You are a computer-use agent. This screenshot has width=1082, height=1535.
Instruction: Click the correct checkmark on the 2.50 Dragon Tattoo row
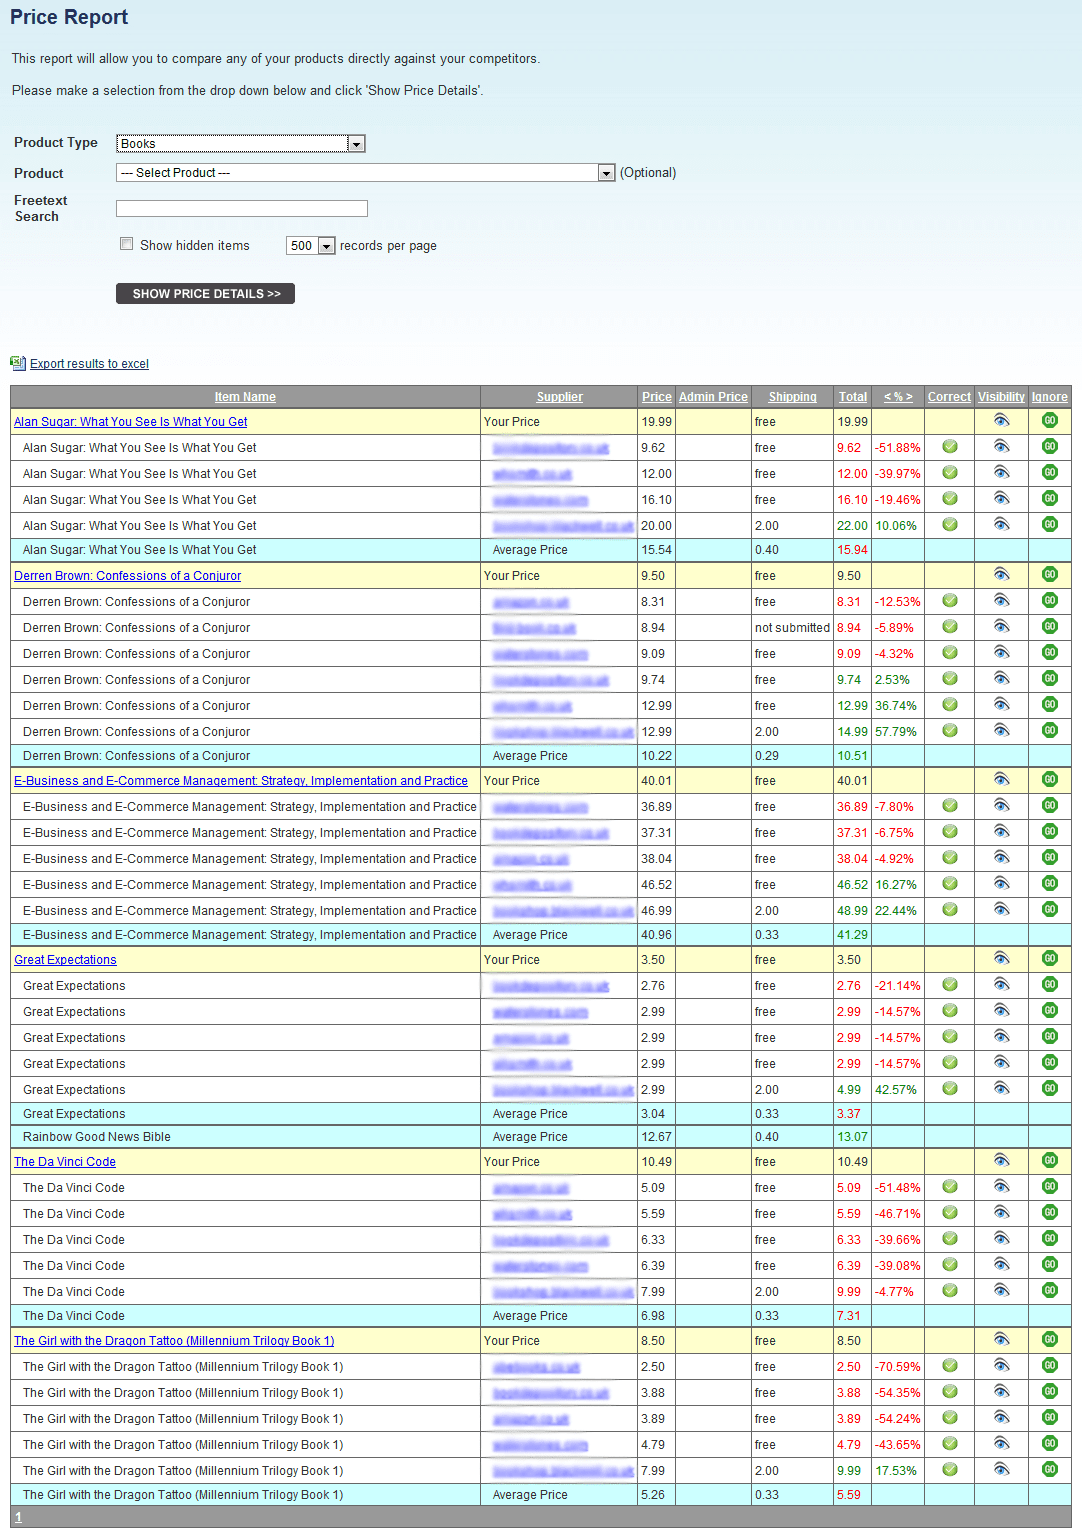[949, 1365]
